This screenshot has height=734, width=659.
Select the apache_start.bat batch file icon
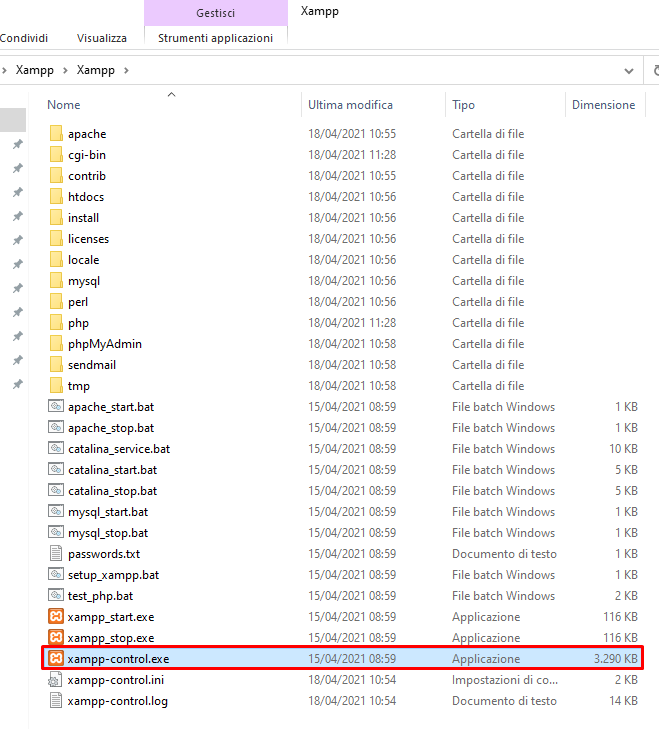click(56, 406)
